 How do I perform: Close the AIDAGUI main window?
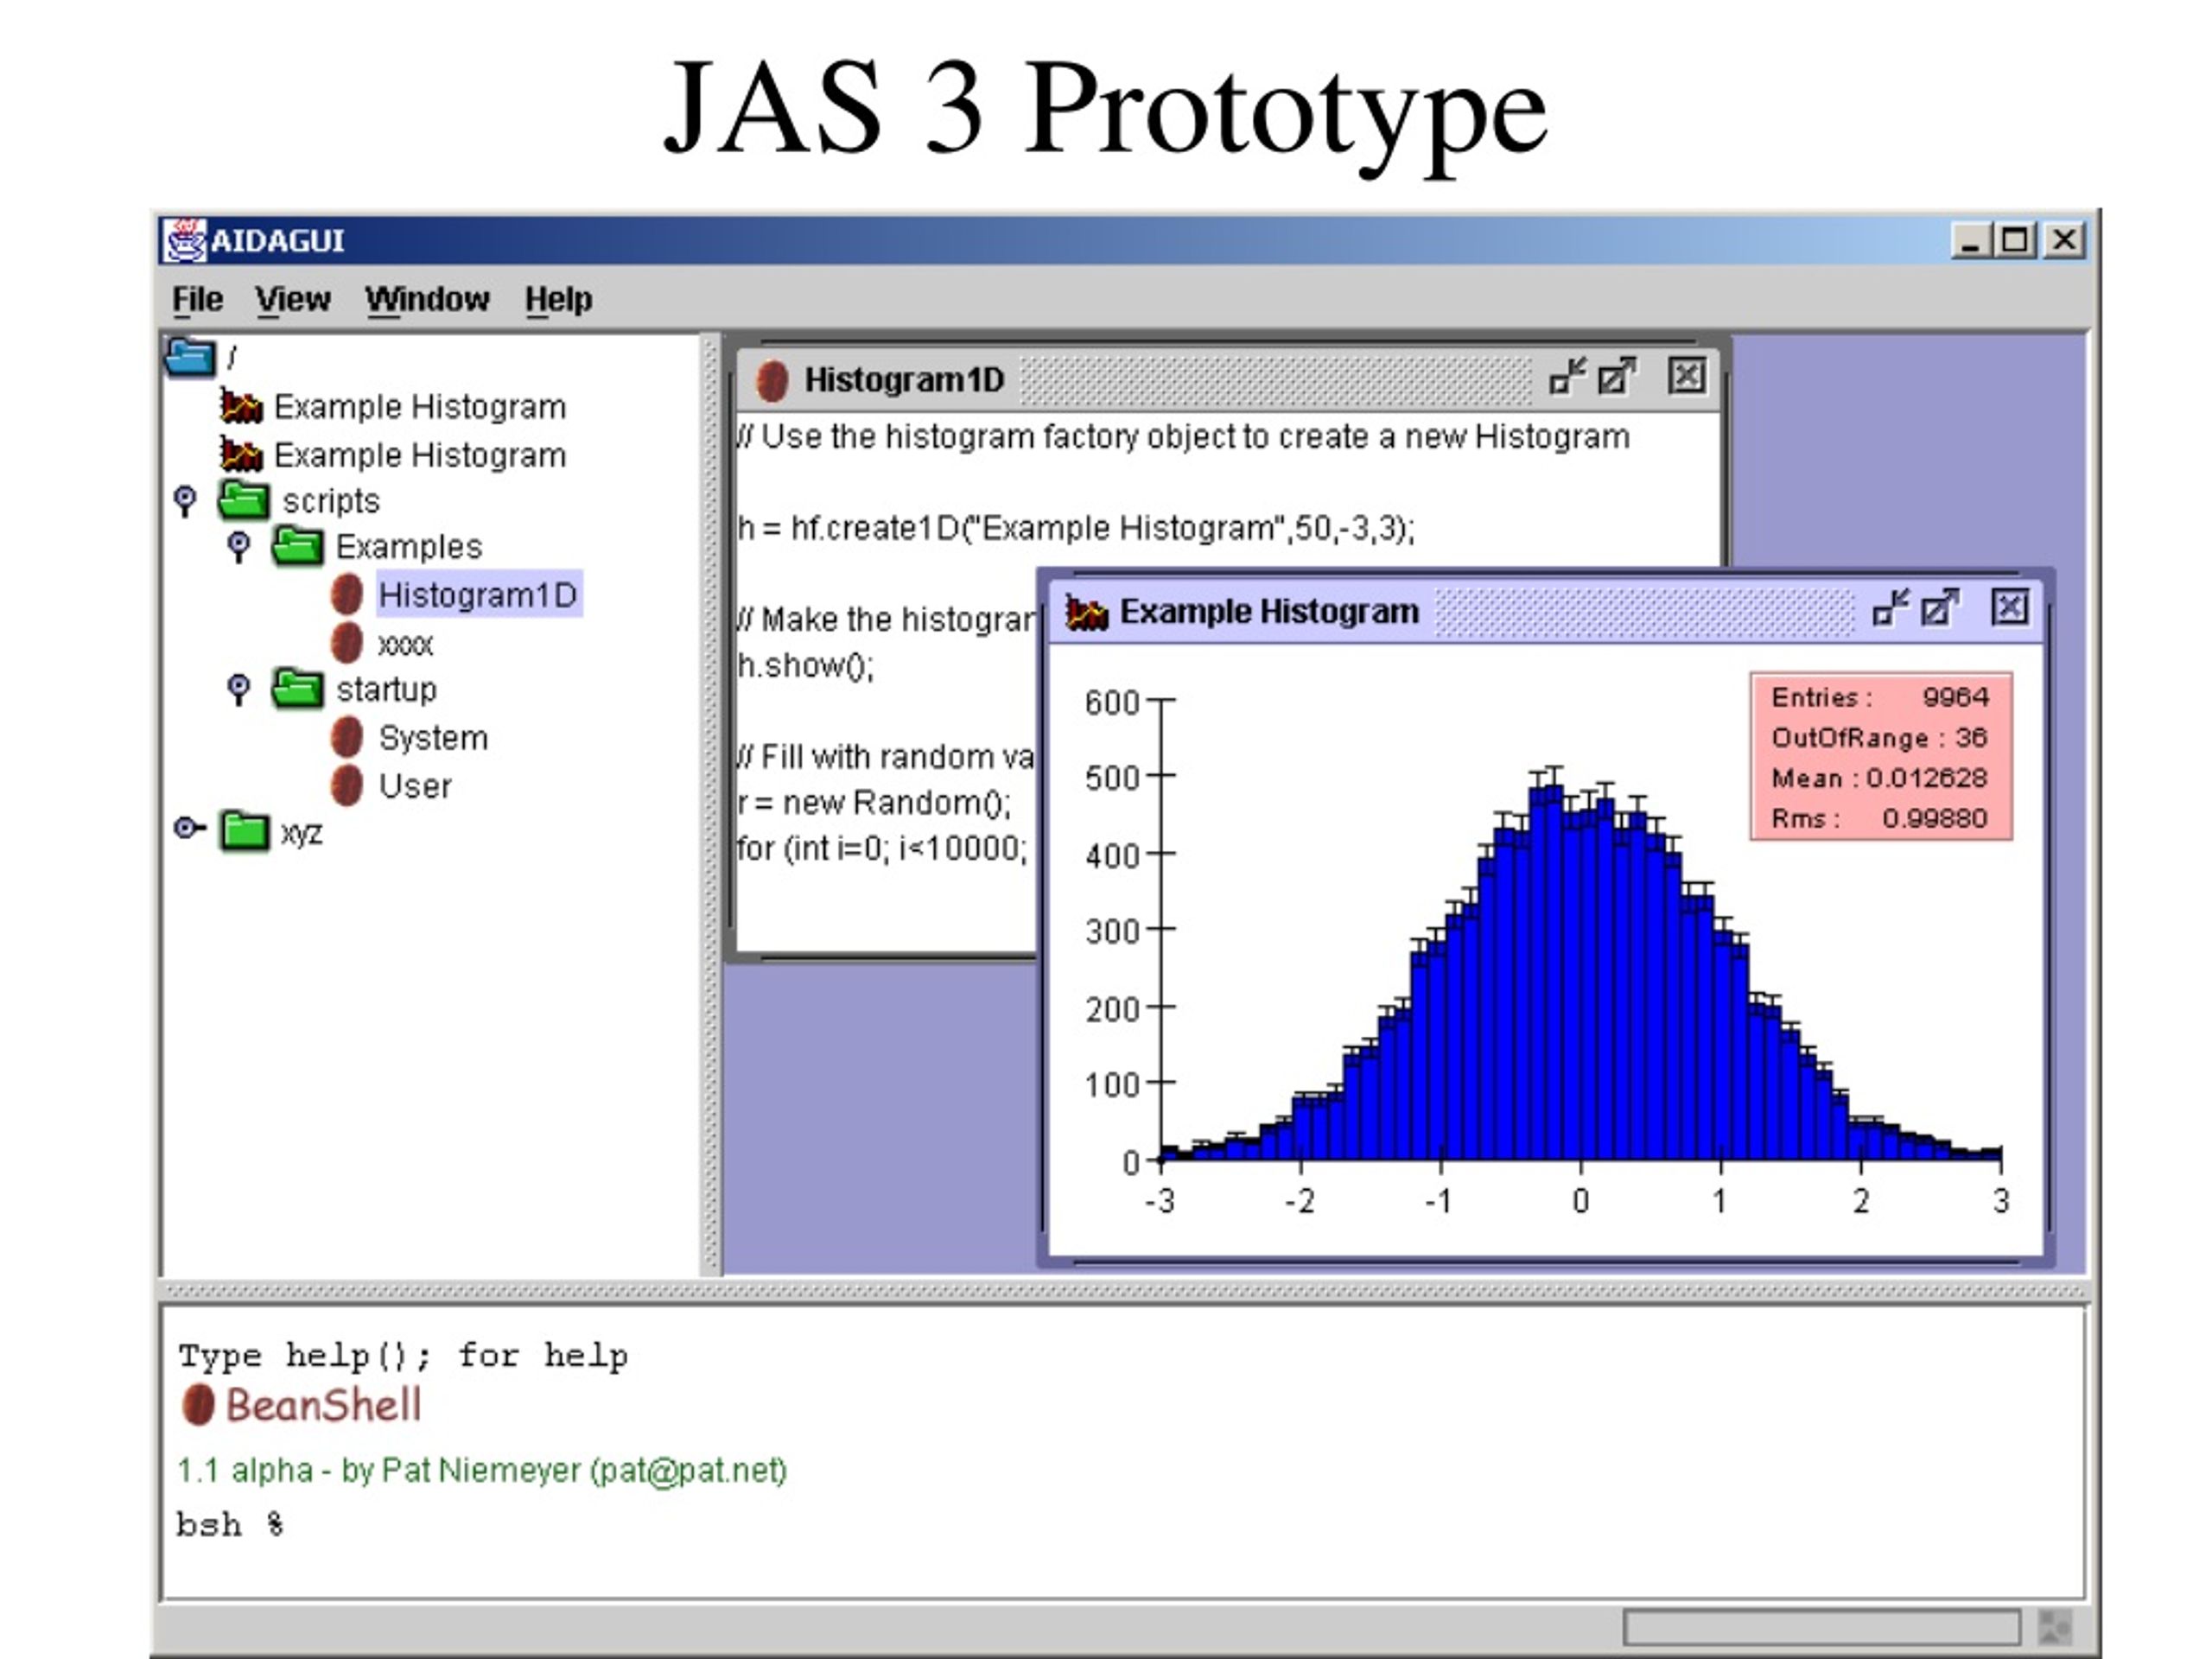click(2064, 241)
